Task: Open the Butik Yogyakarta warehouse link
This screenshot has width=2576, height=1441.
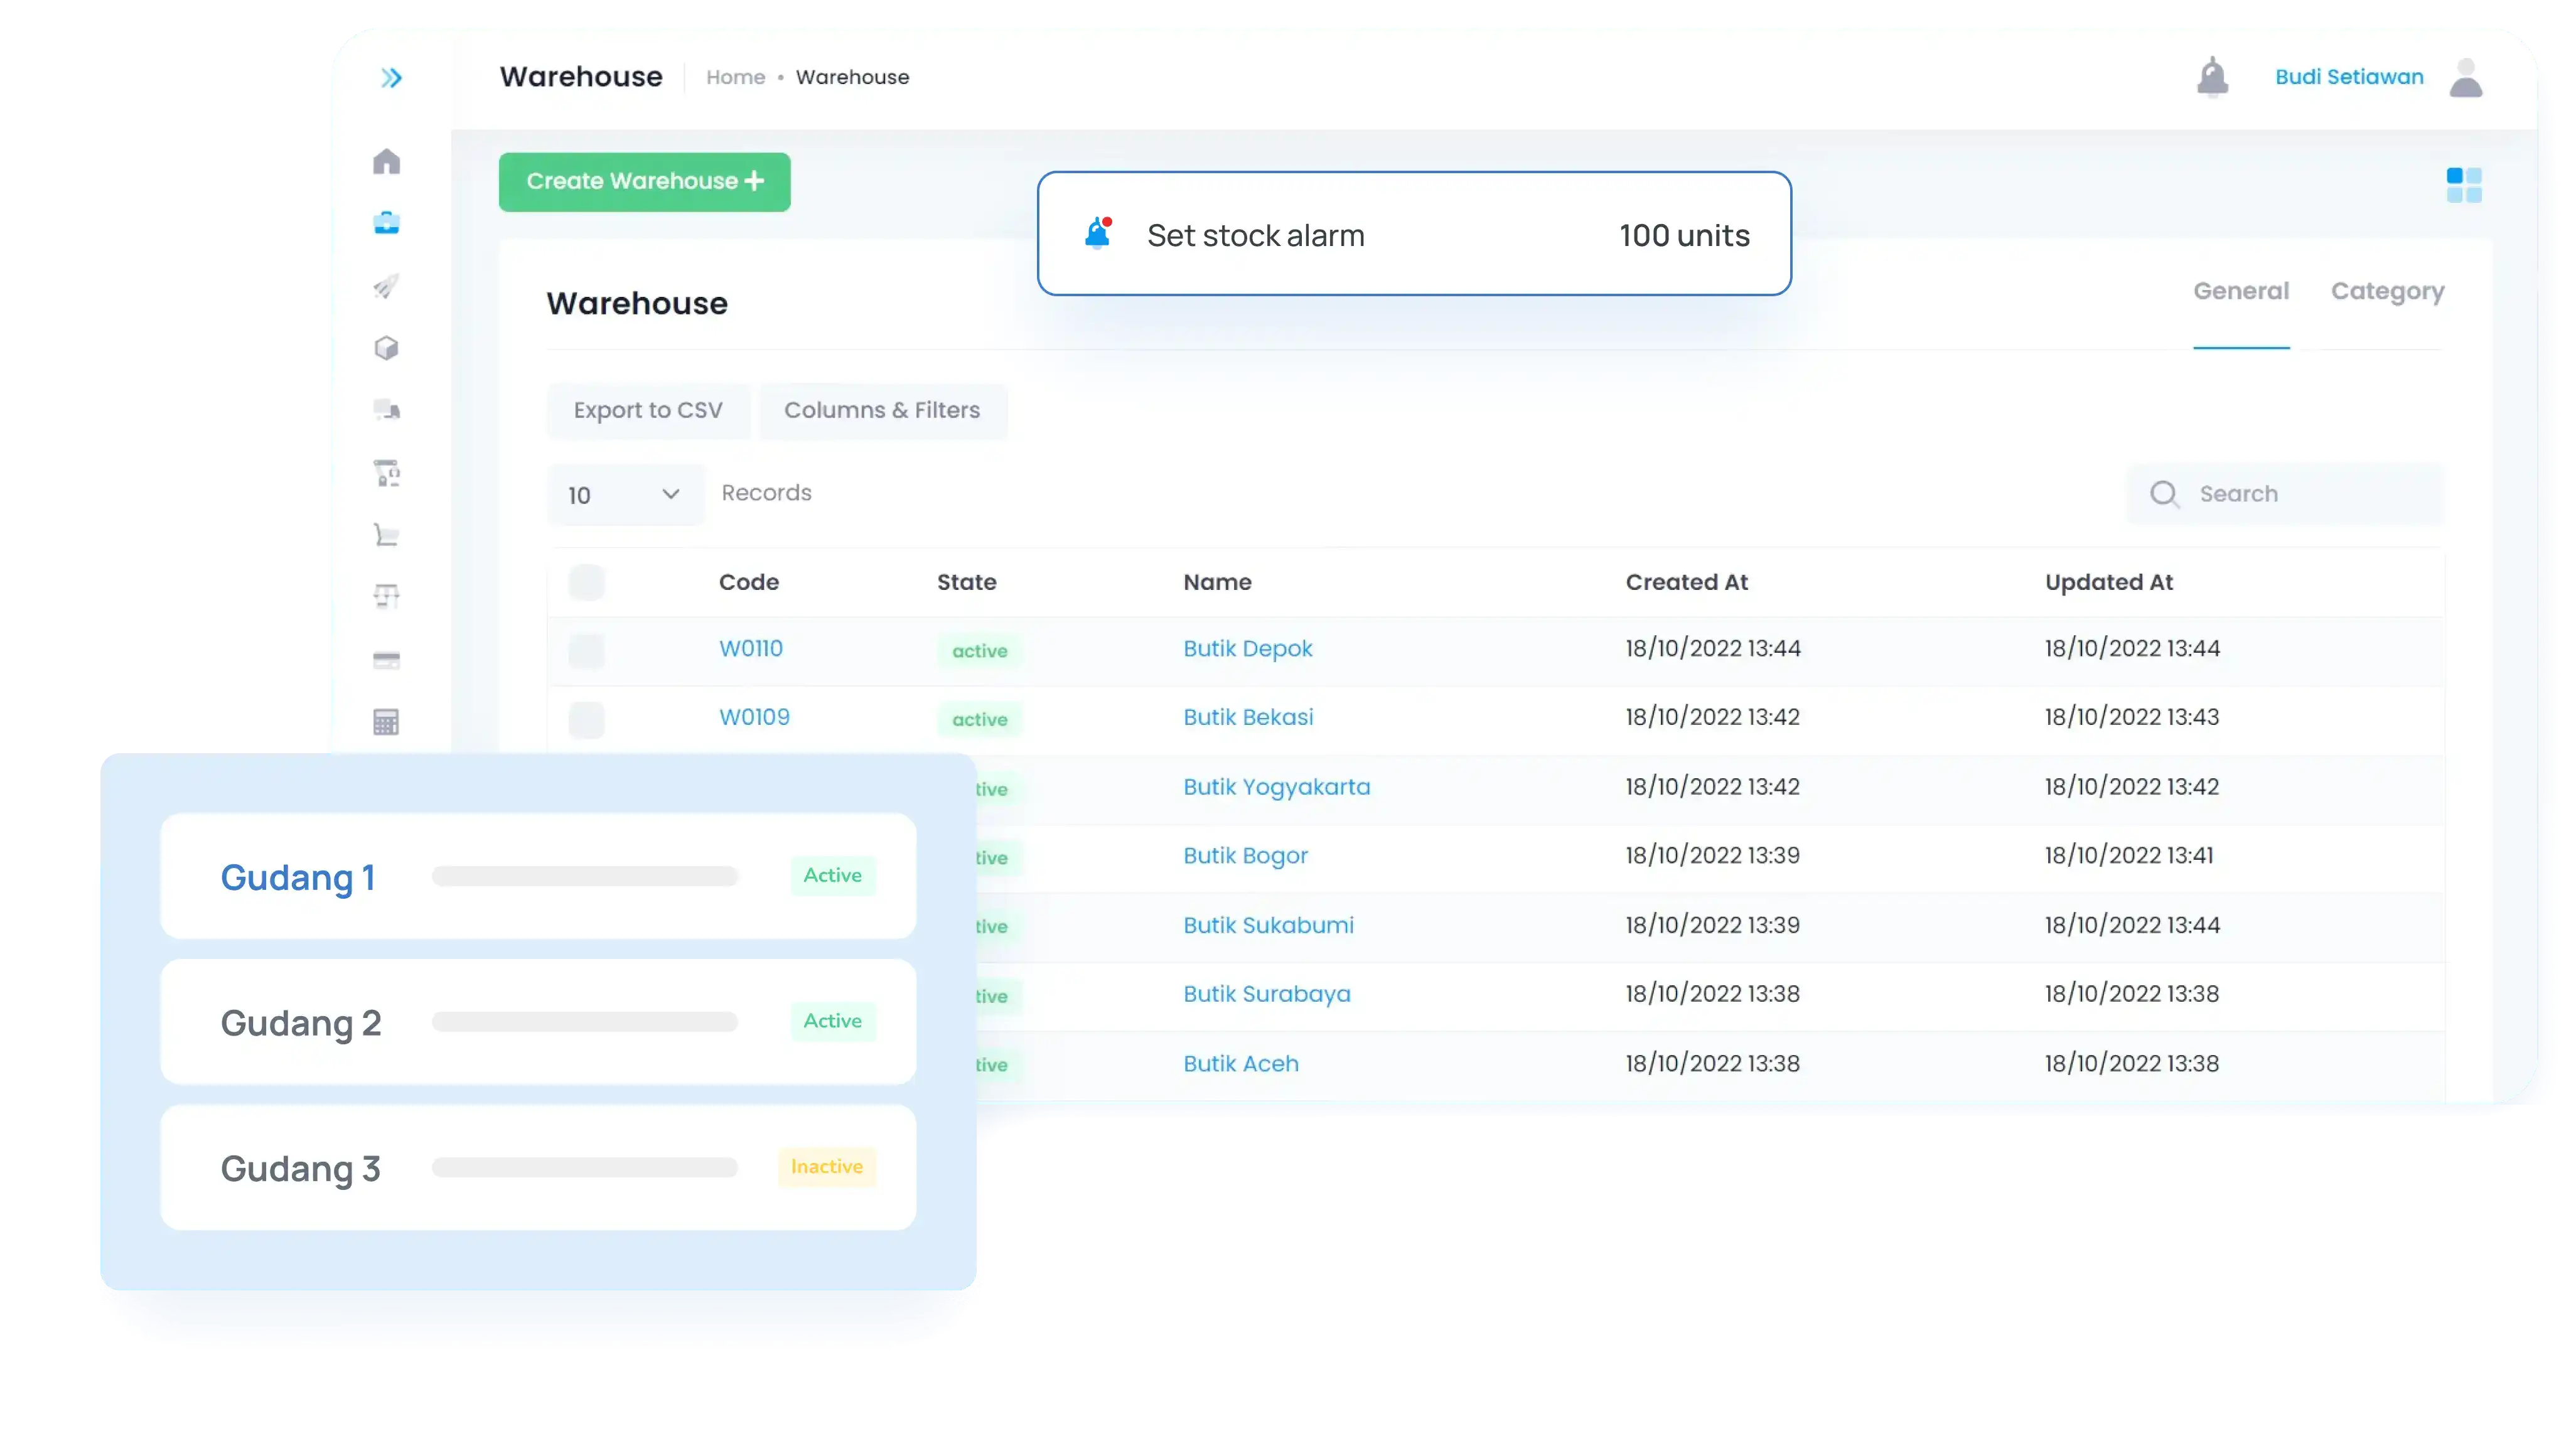Action: click(x=1276, y=787)
